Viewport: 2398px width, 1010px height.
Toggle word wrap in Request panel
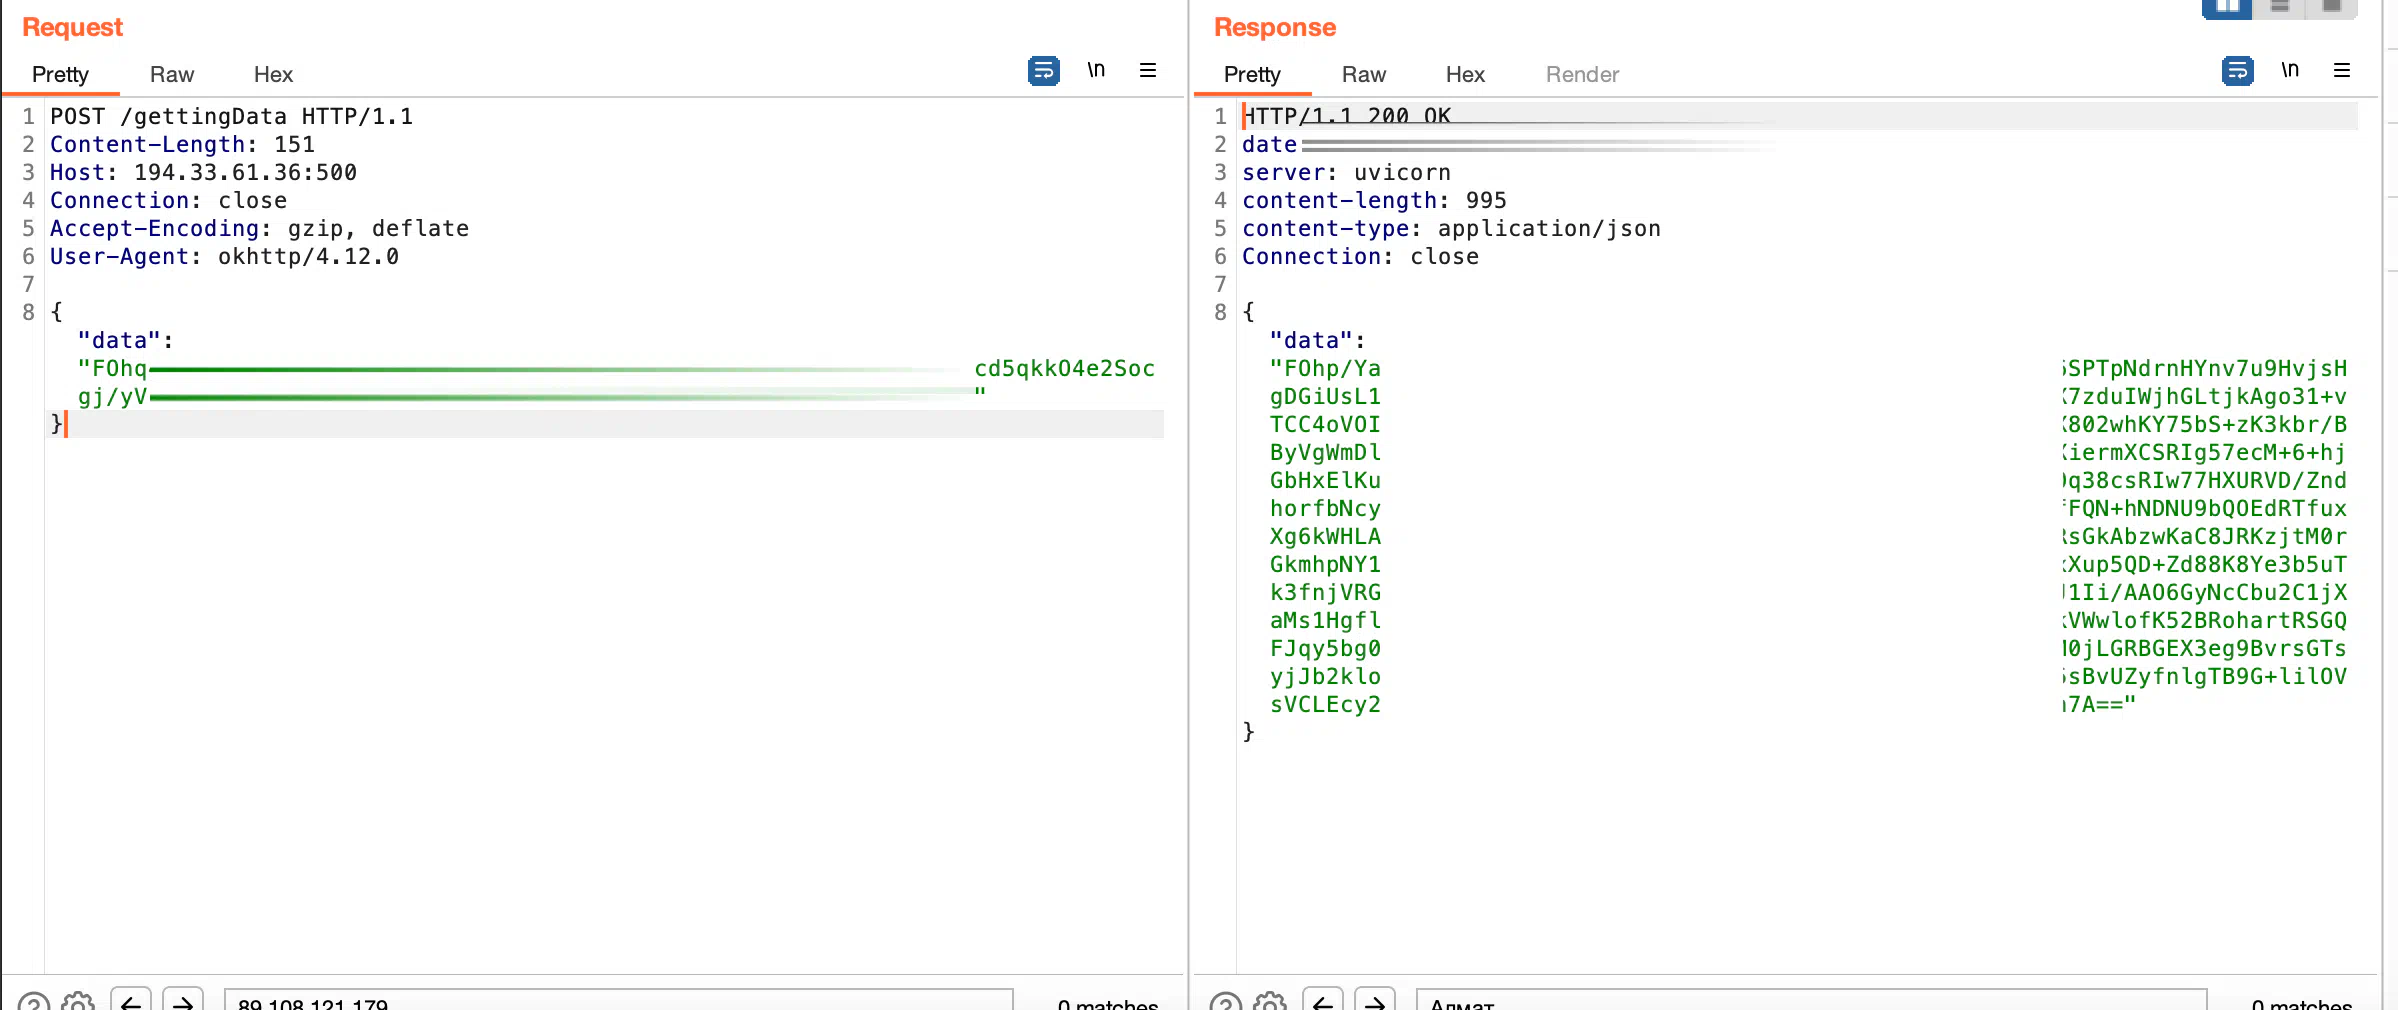click(1043, 71)
